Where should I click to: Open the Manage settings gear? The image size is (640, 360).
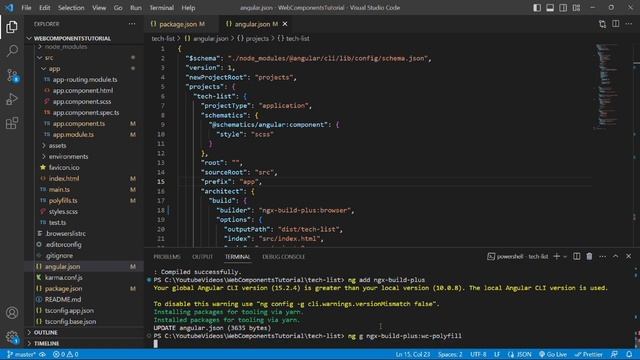tap(12, 337)
